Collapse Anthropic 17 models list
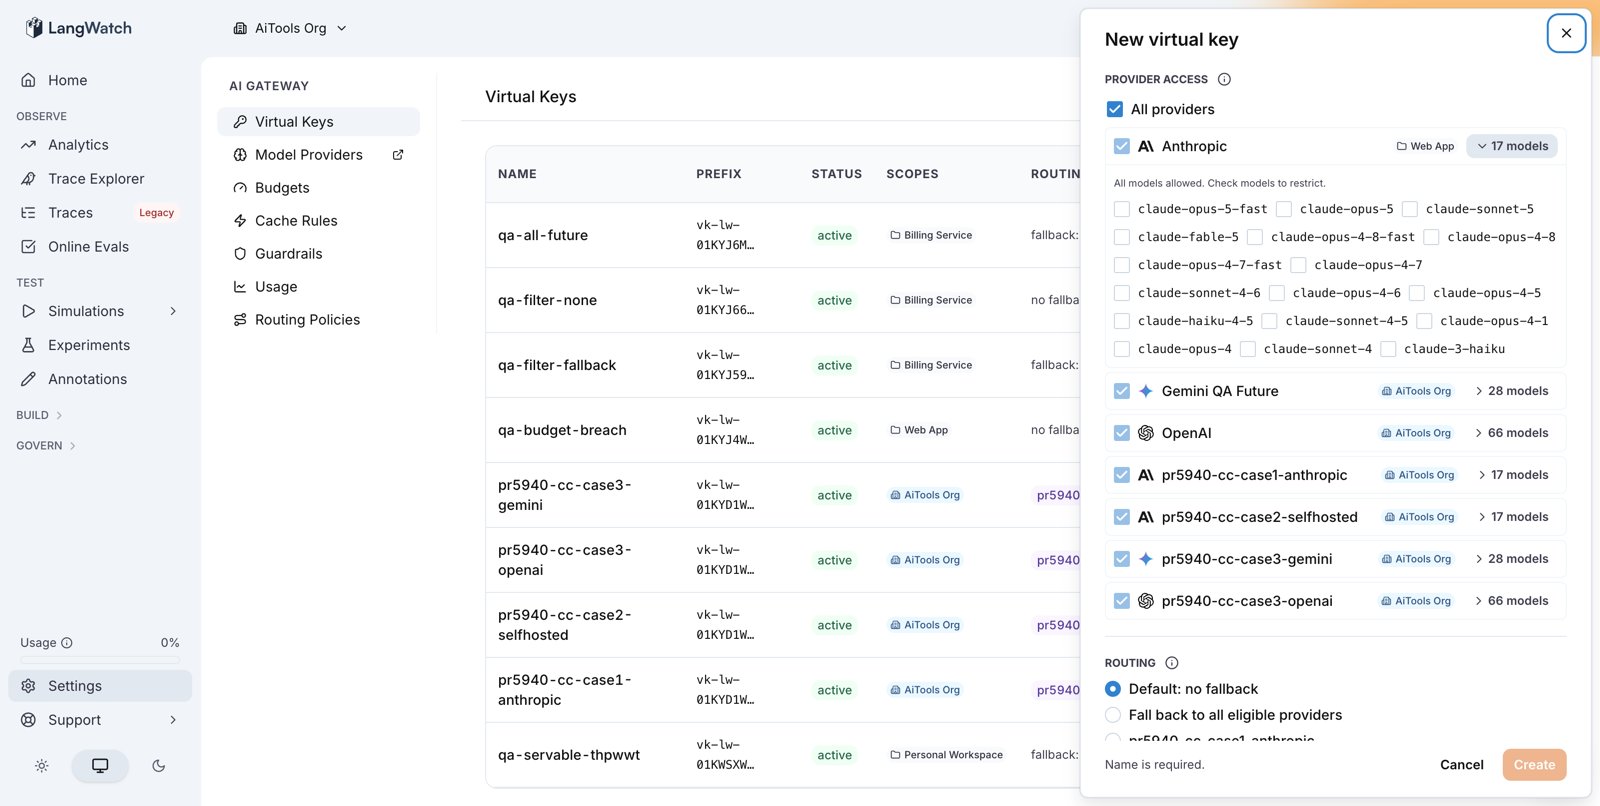 [1512, 146]
